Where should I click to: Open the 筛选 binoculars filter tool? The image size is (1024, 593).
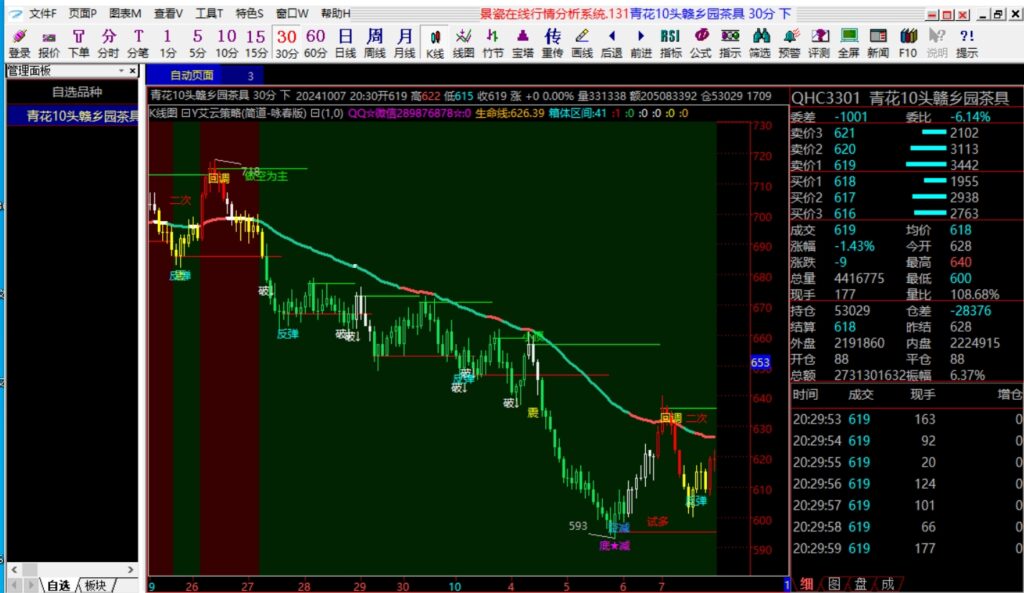[x=760, y=43]
